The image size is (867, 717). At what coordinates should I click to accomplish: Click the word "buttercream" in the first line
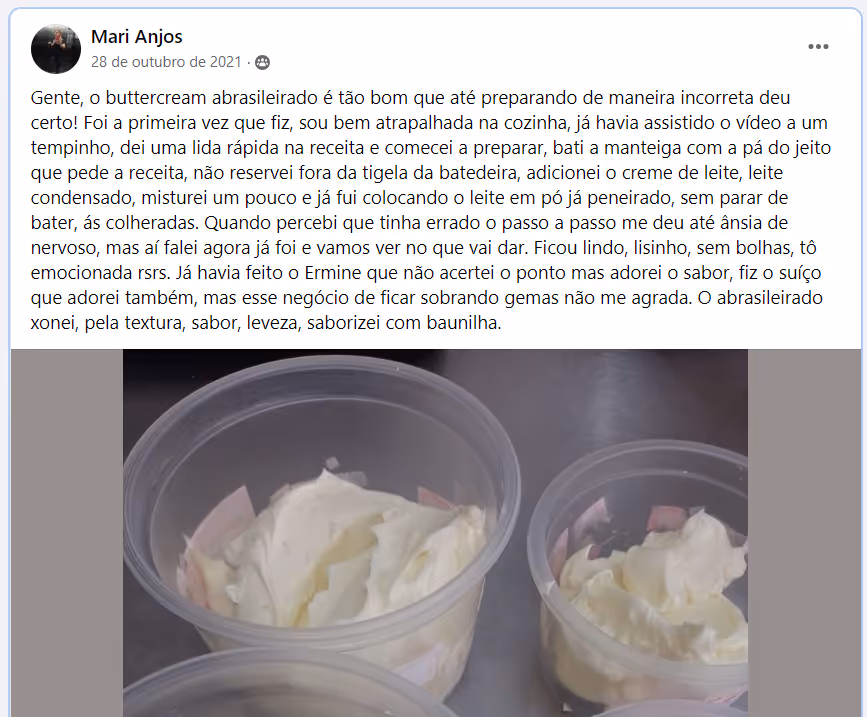[x=156, y=98]
